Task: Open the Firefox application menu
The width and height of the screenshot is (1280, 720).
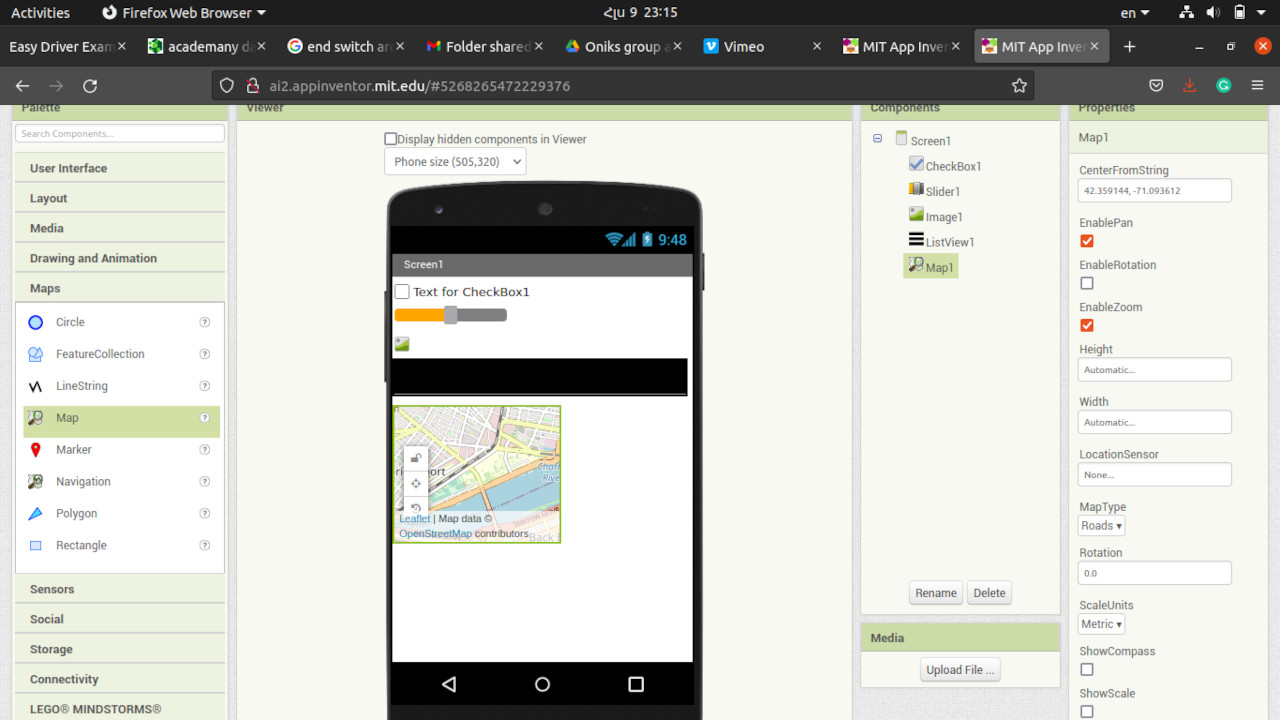Action: pyautogui.click(x=1257, y=86)
